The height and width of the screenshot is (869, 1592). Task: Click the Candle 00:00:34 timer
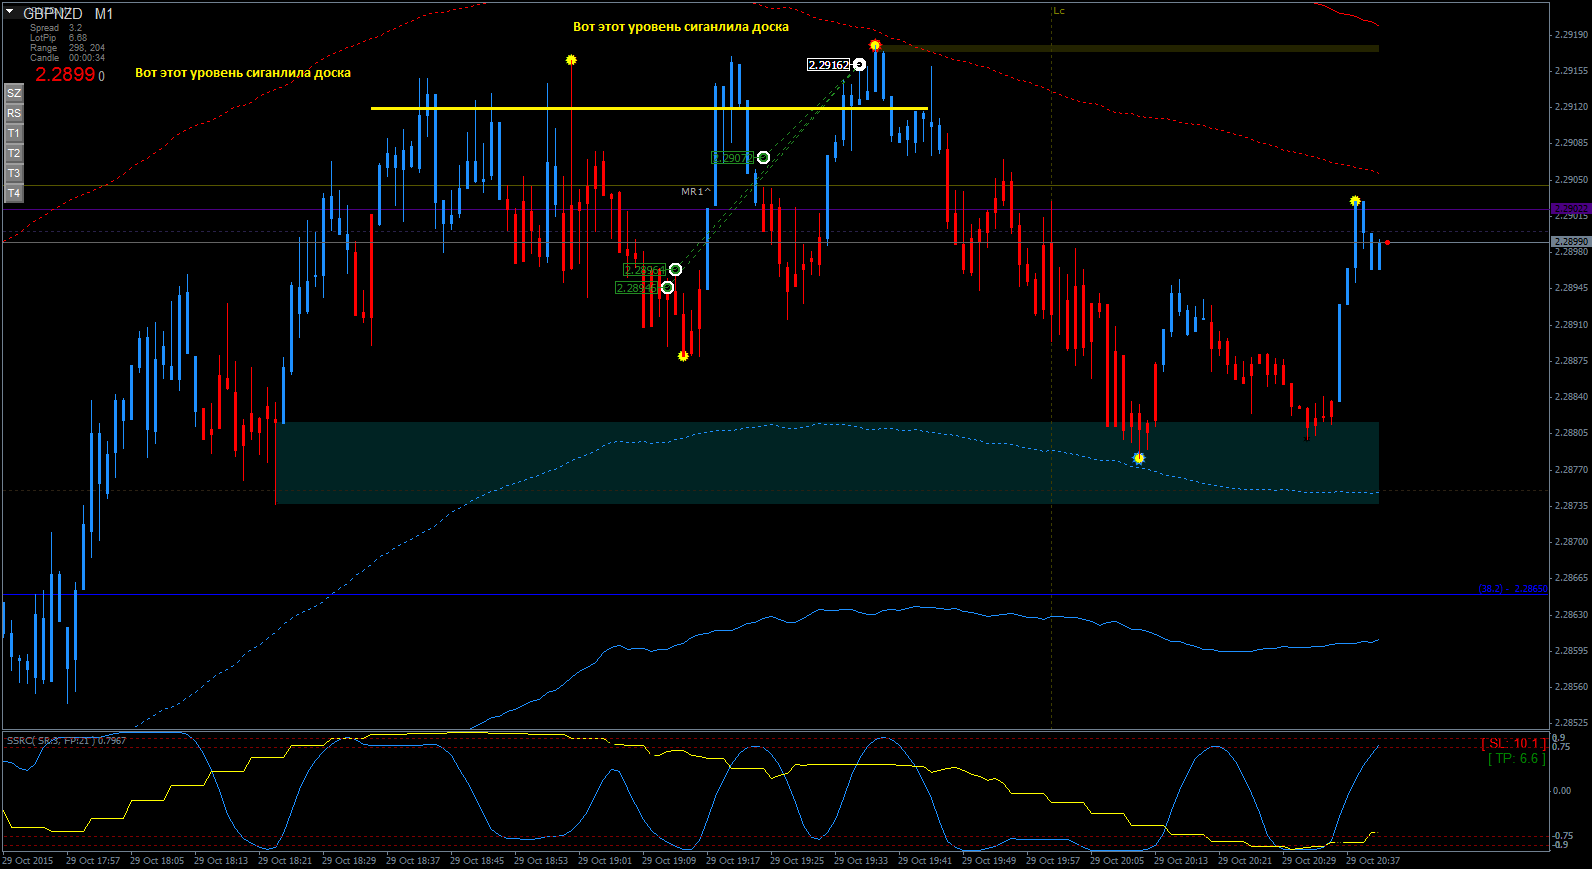click(67, 58)
